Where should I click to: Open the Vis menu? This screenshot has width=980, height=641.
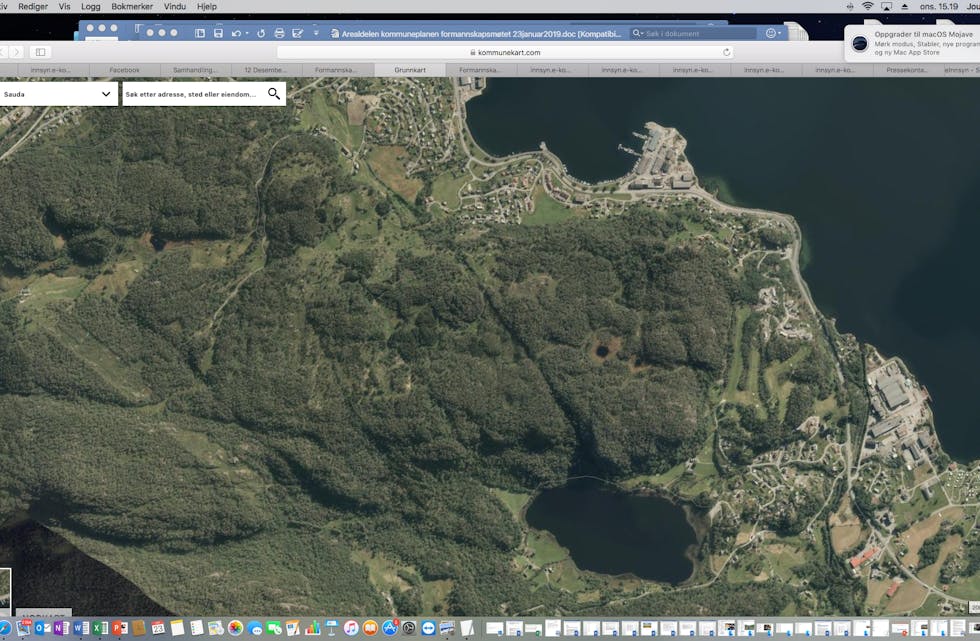64,6
